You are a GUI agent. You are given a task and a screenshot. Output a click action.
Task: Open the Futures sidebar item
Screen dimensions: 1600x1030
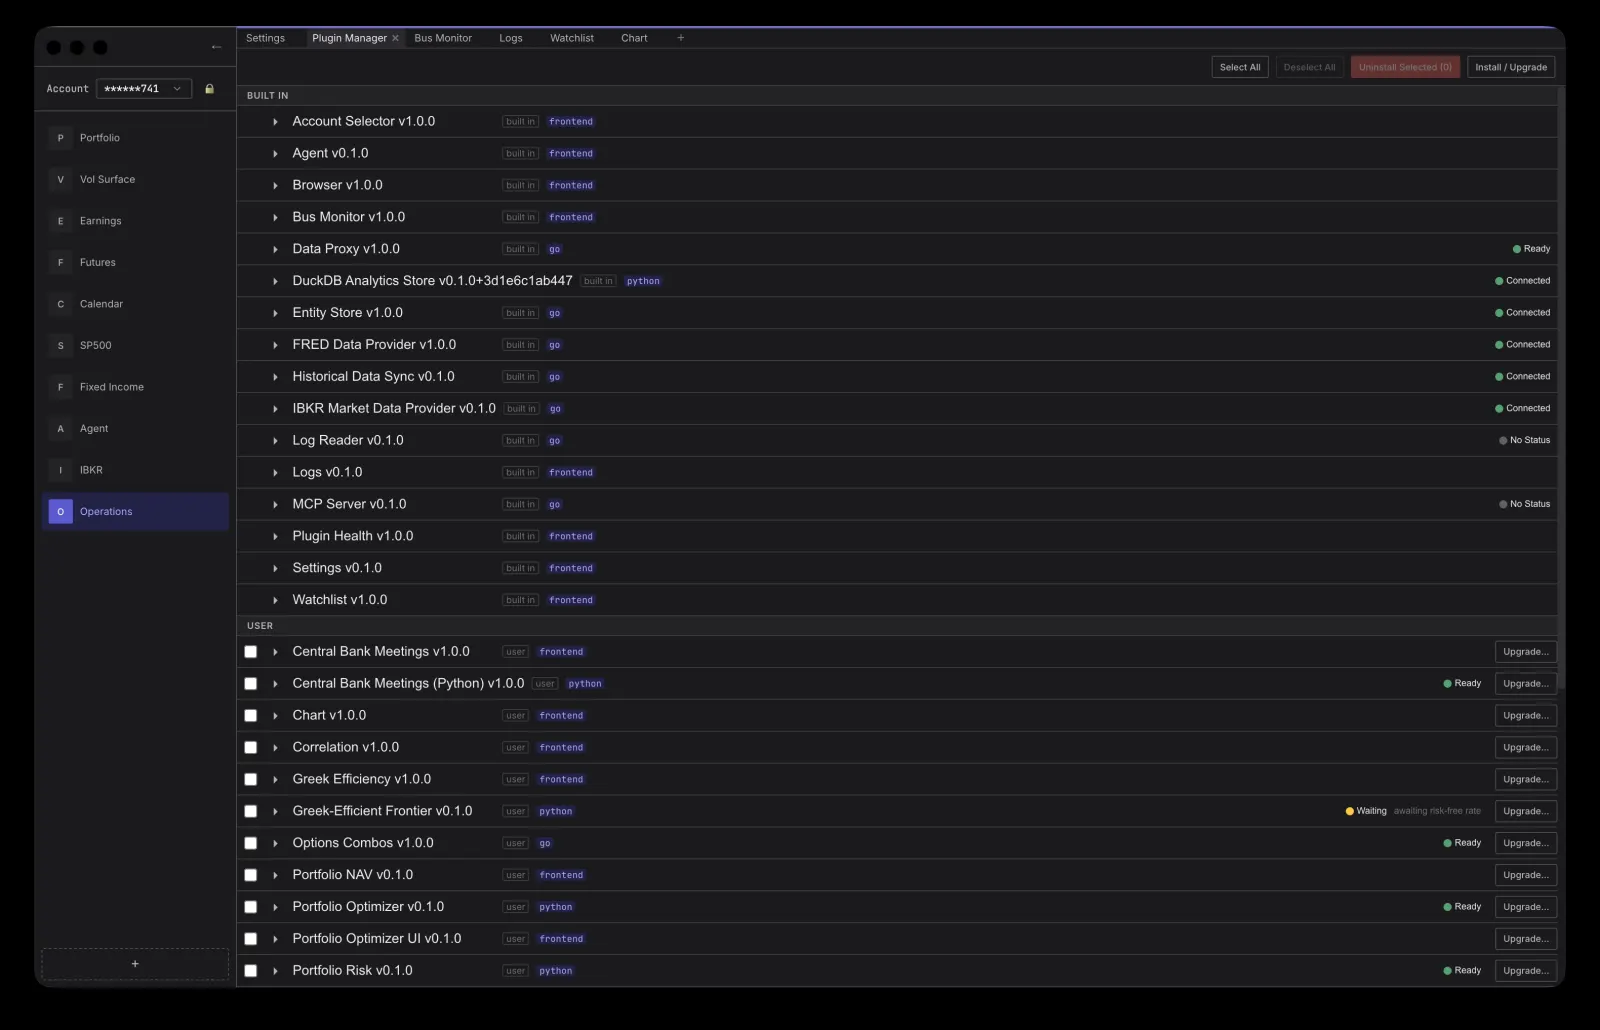pos(135,263)
